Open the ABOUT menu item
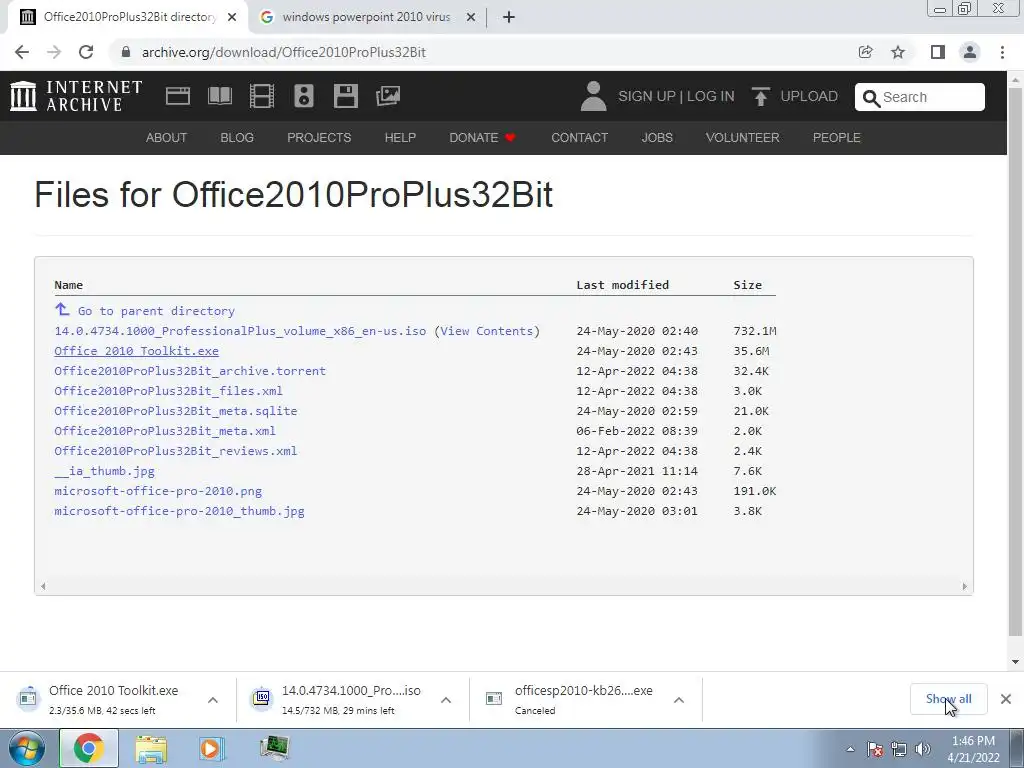The height and width of the screenshot is (768, 1024). (x=167, y=138)
